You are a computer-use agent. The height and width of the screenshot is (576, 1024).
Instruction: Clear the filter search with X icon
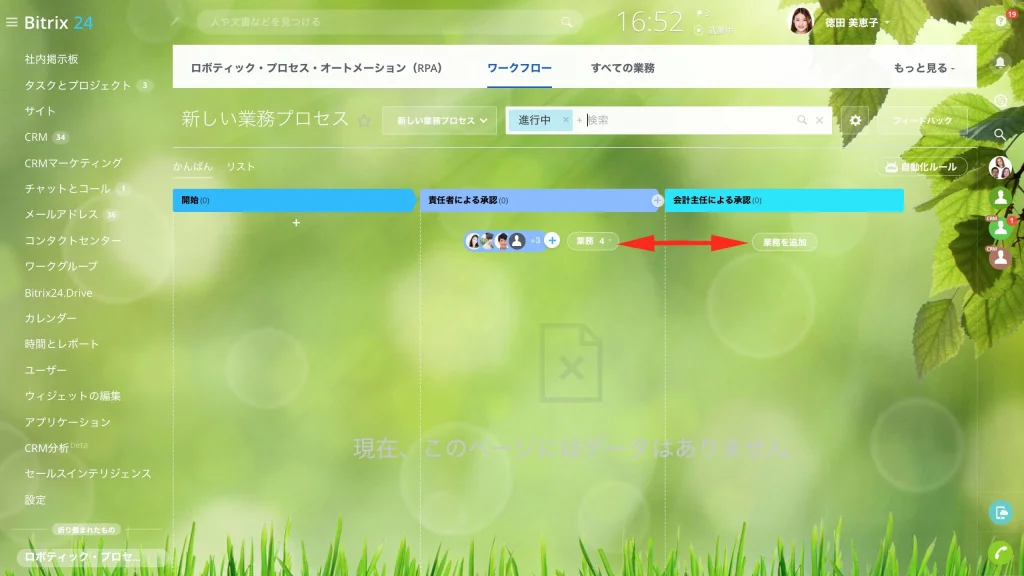(x=819, y=120)
